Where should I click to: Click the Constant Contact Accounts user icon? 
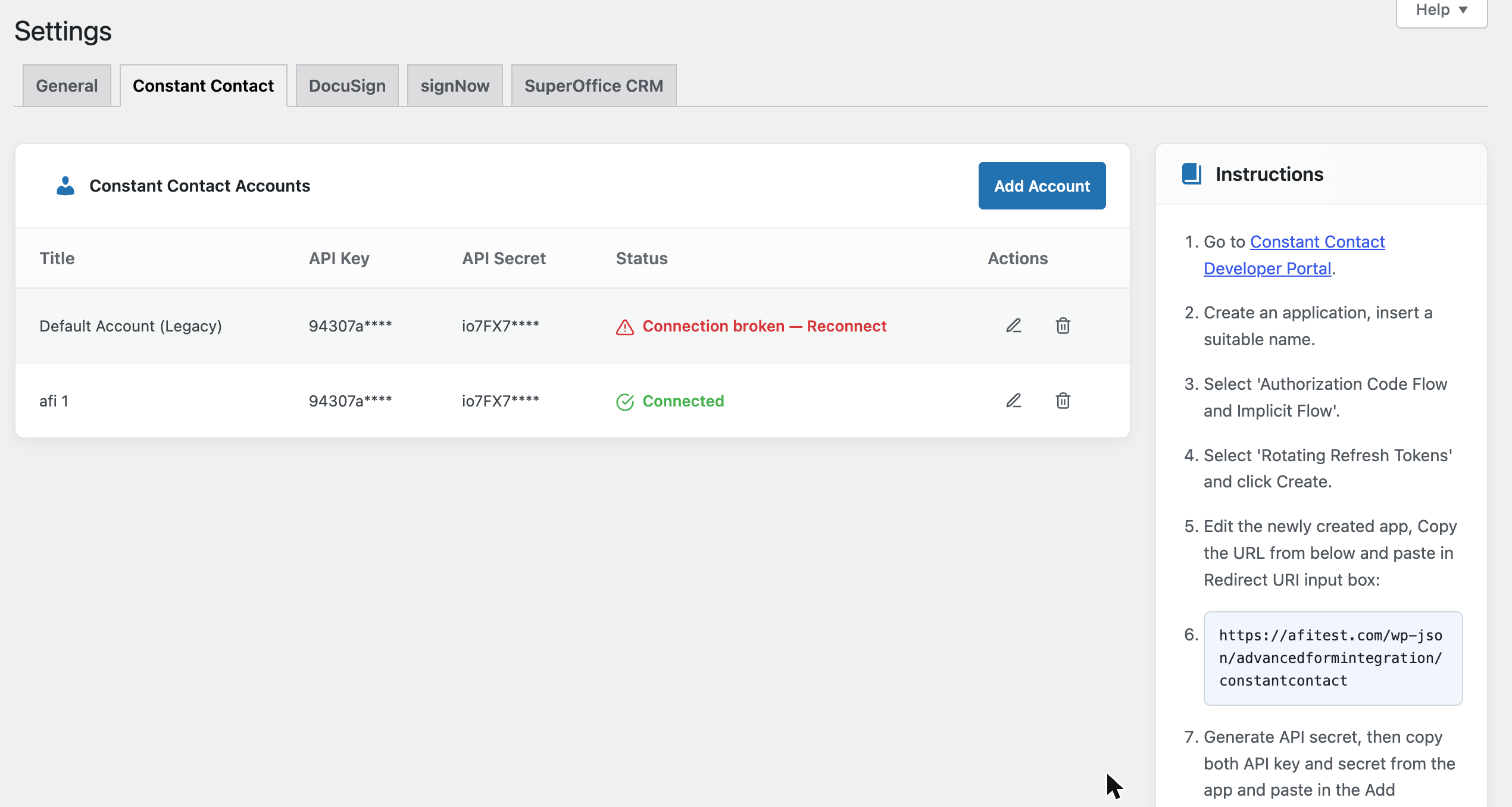[65, 186]
